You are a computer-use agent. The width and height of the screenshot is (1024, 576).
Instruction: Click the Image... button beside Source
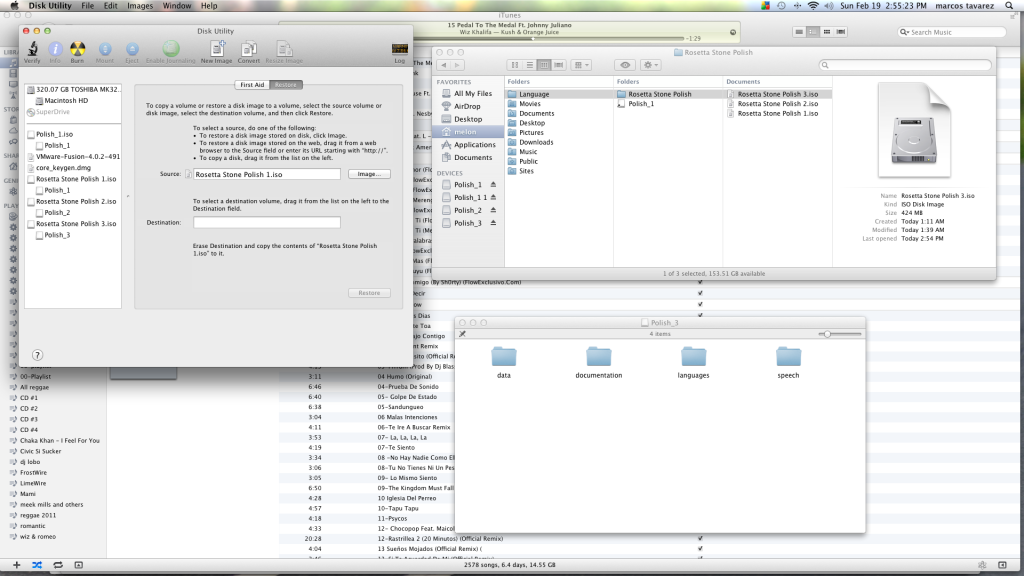[369, 174]
